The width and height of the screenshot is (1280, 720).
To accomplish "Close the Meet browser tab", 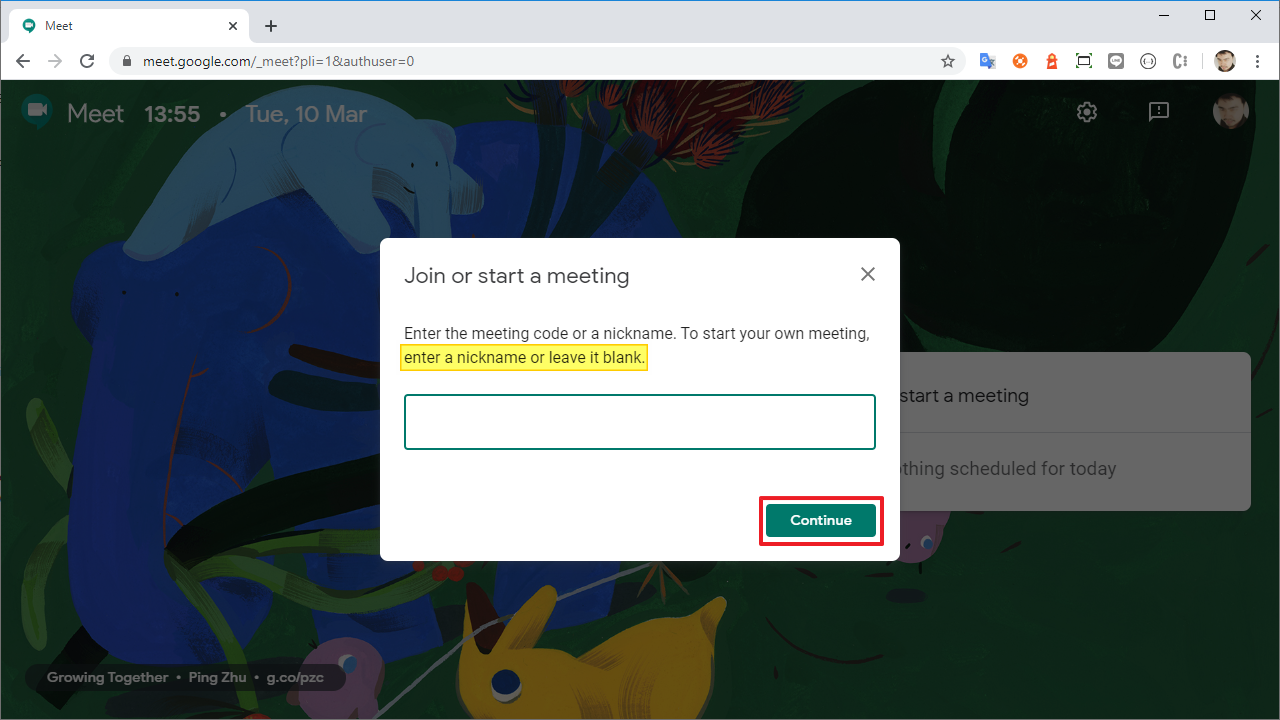I will [233, 26].
